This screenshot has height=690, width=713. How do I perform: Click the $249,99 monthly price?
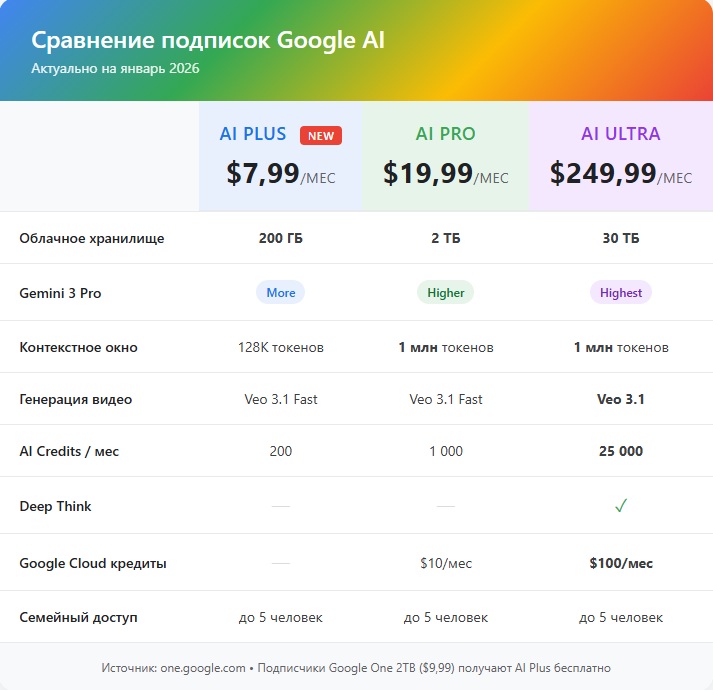point(603,174)
